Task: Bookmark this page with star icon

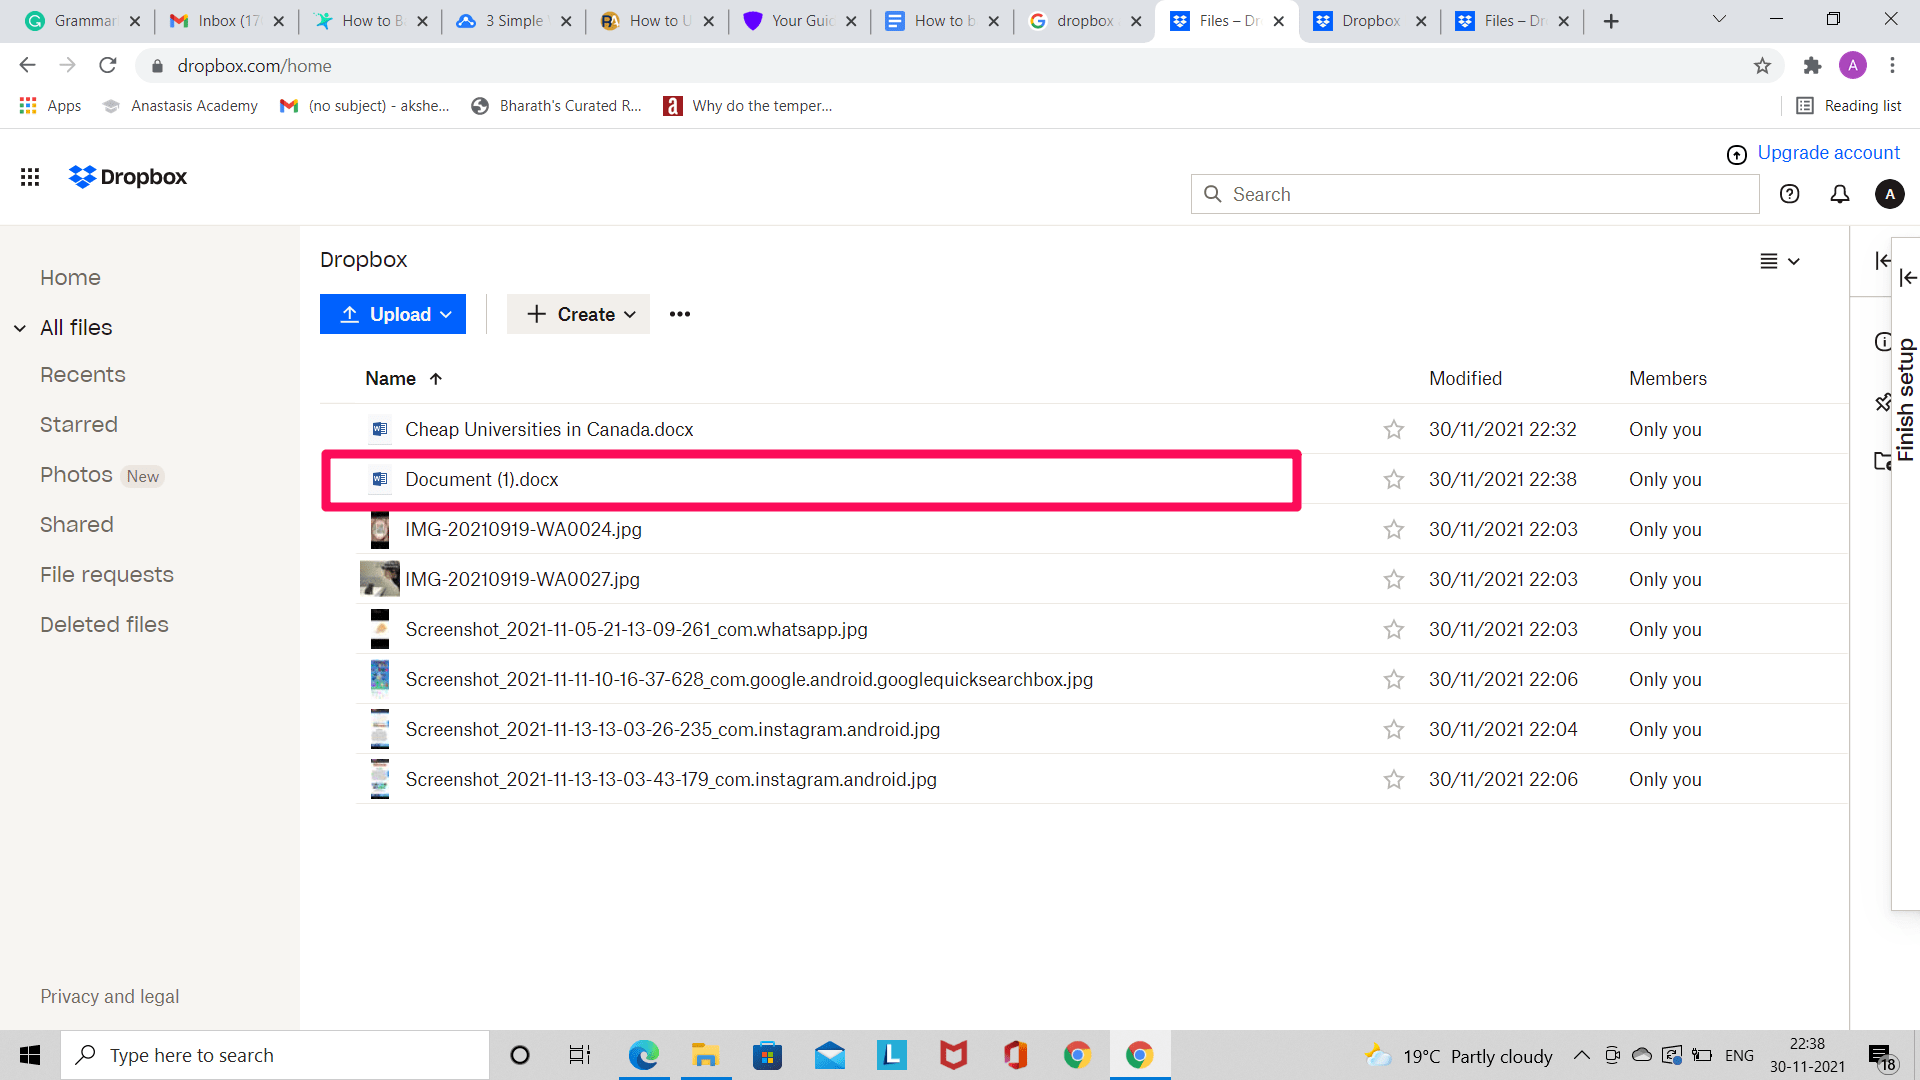Action: (1762, 66)
